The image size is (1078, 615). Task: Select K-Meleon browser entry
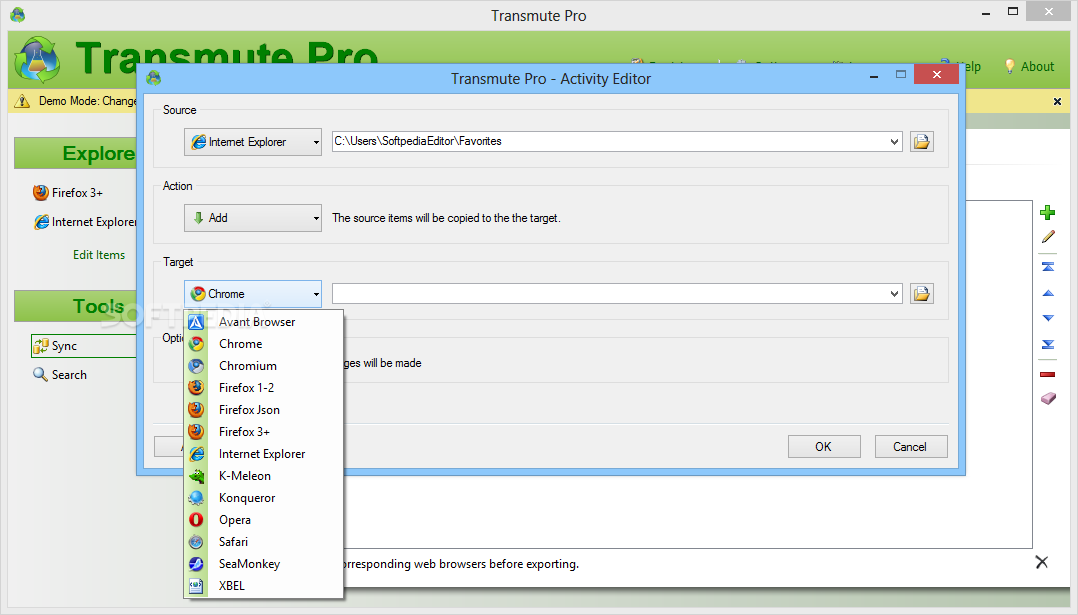click(x=263, y=476)
